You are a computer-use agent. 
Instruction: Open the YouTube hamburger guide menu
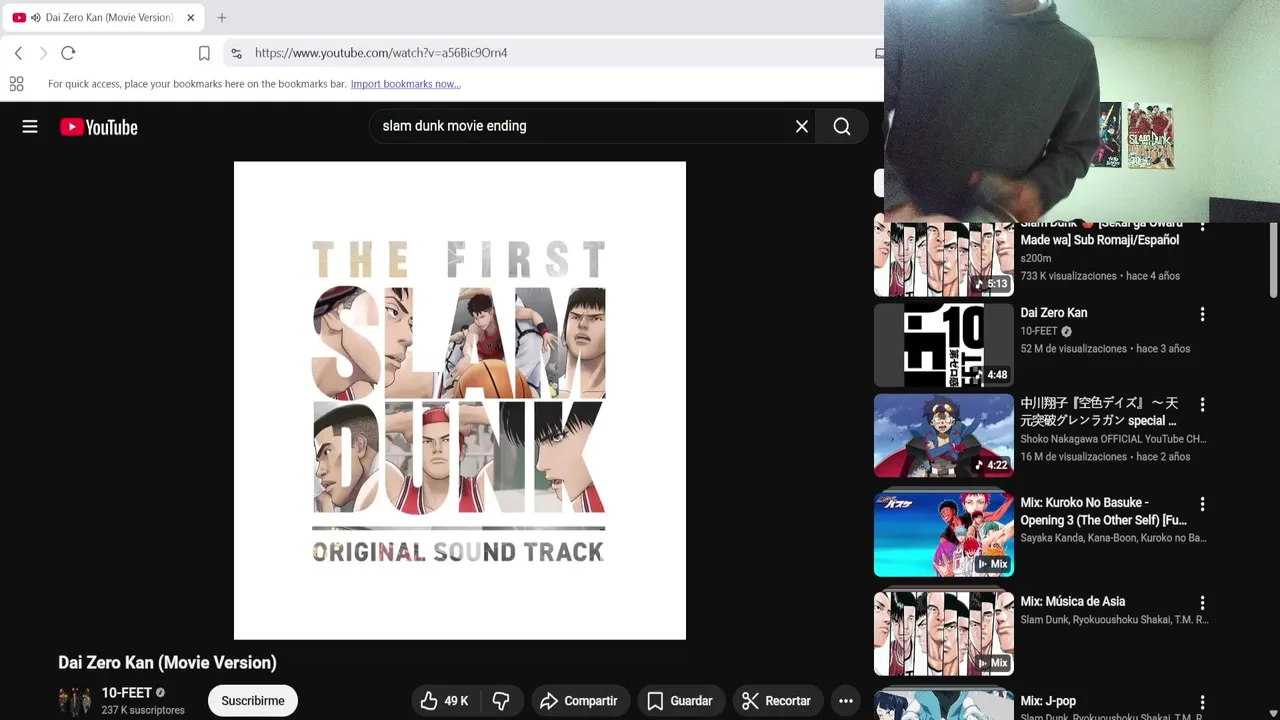tap(30, 127)
